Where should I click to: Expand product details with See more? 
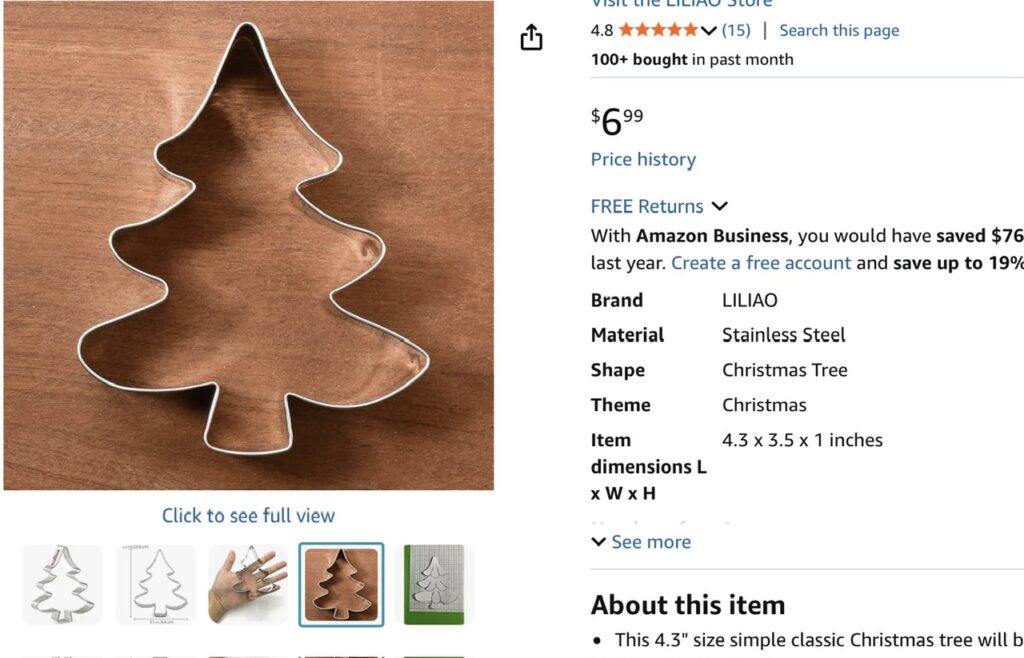pyautogui.click(x=641, y=542)
